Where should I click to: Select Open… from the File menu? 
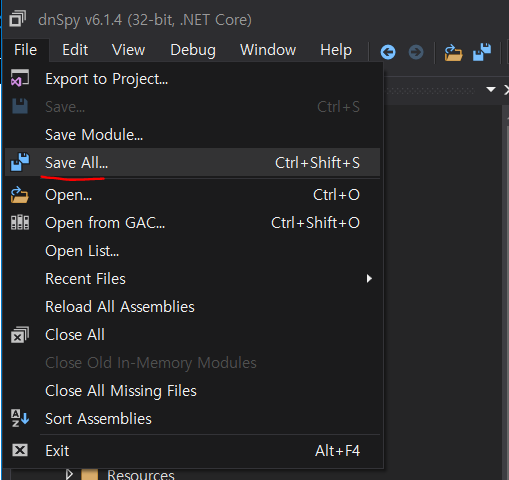tap(192, 195)
